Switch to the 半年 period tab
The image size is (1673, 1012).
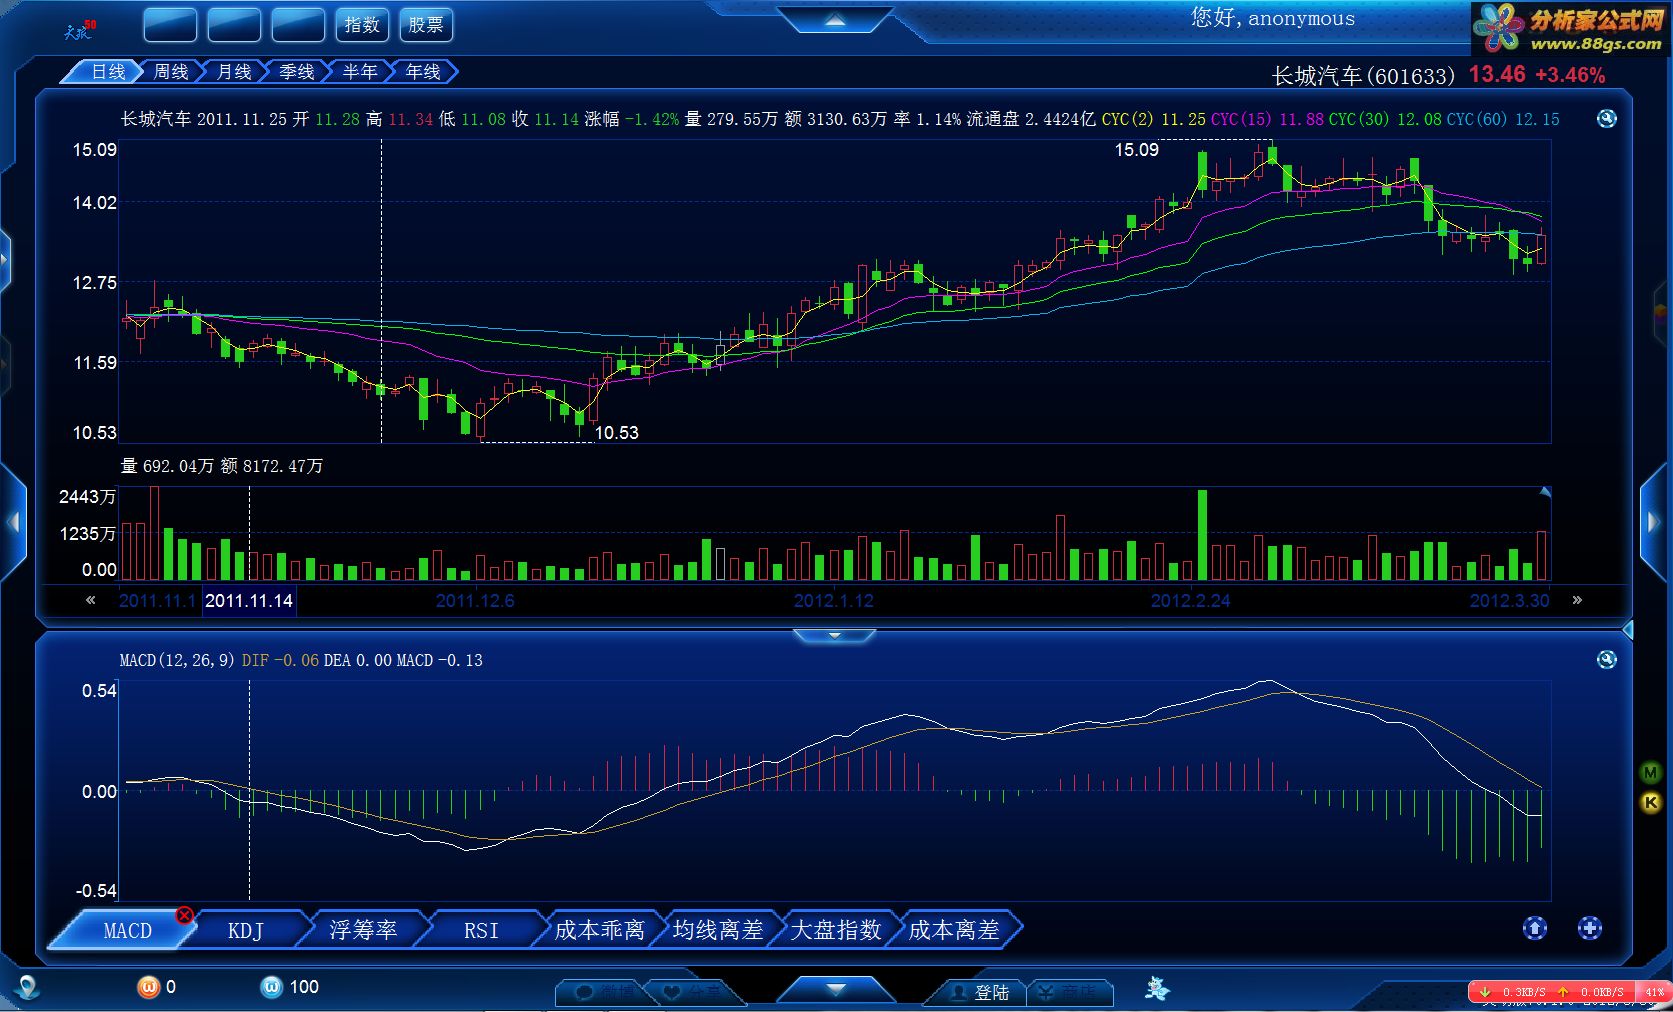pos(360,72)
